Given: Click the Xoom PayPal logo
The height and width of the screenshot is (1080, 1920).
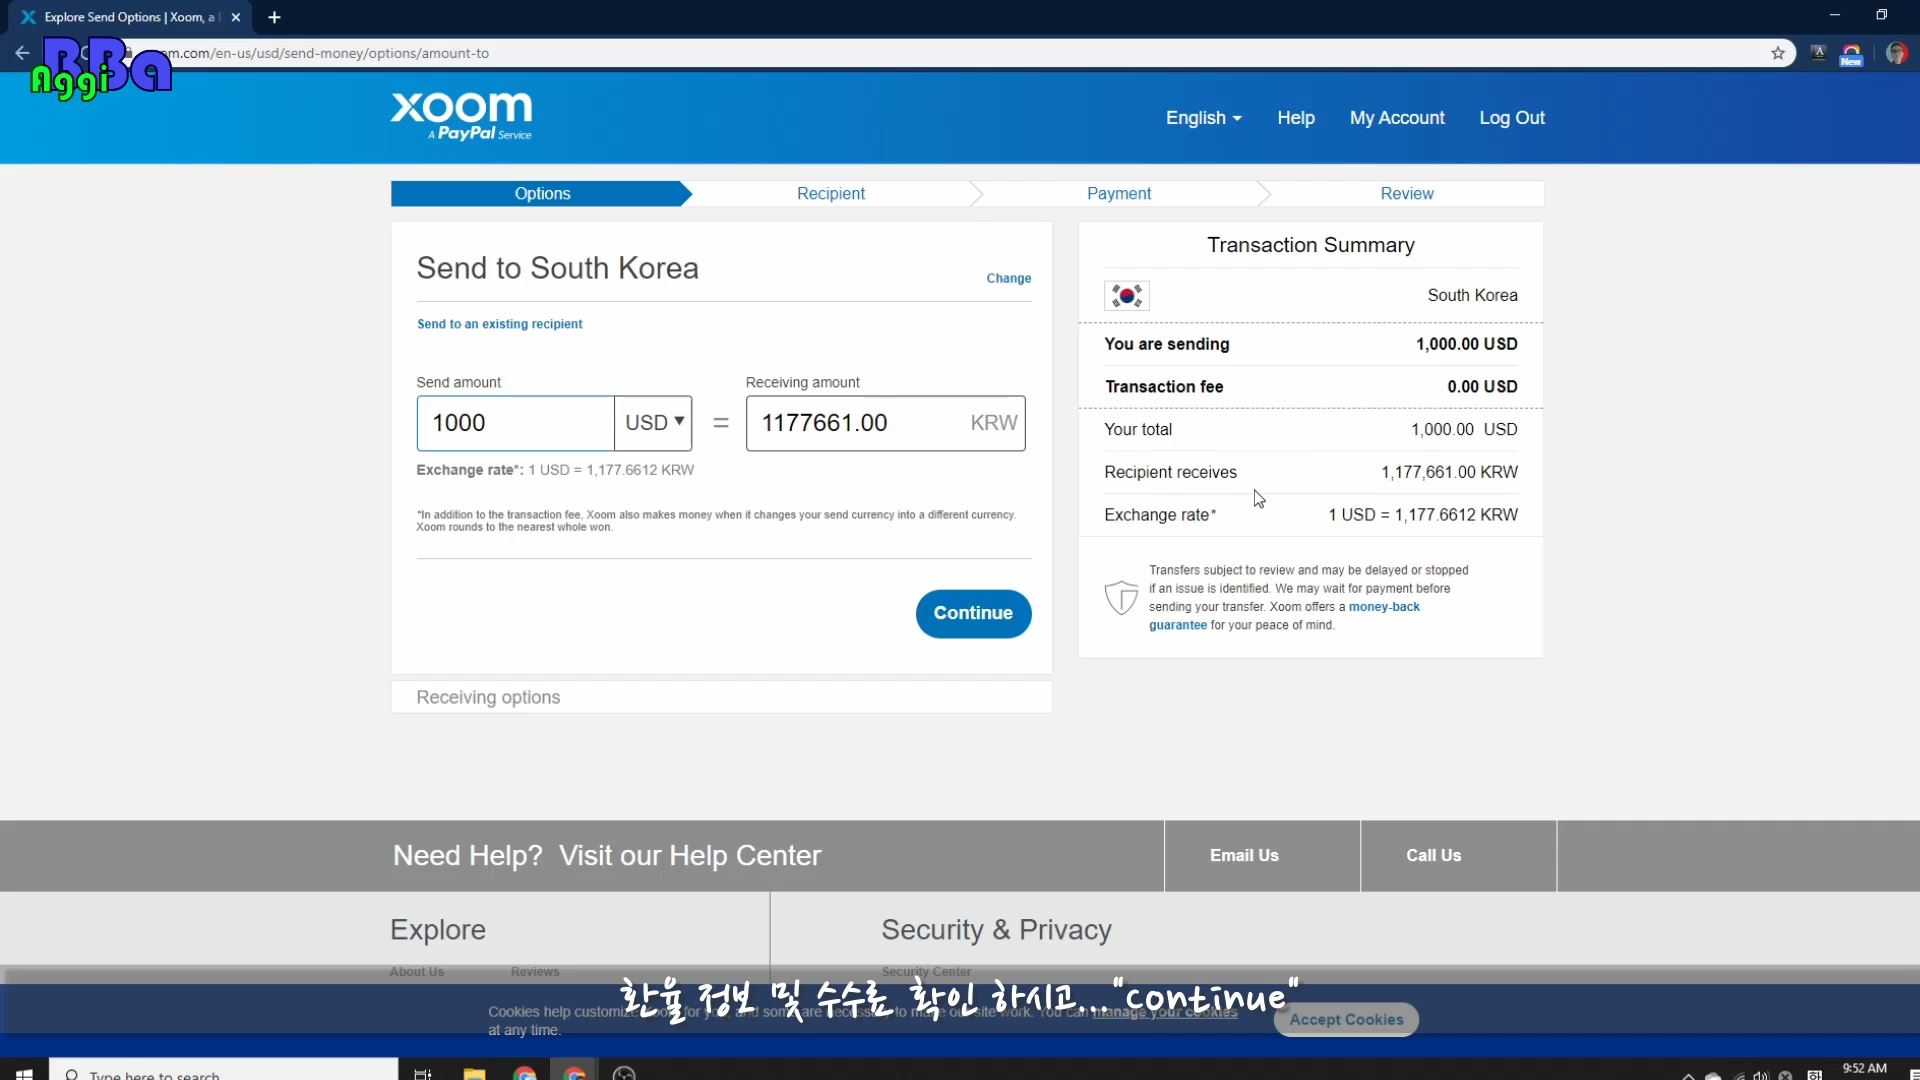Looking at the screenshot, I should point(461,116).
